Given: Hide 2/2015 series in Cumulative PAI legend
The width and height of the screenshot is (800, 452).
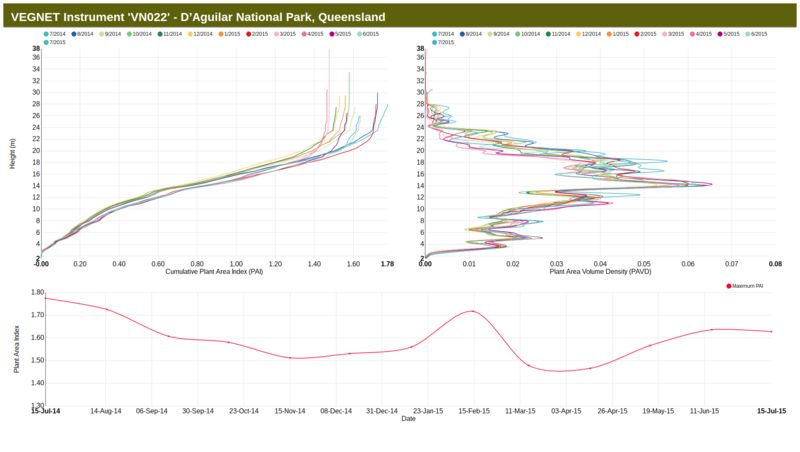Looking at the screenshot, I should click(257, 34).
